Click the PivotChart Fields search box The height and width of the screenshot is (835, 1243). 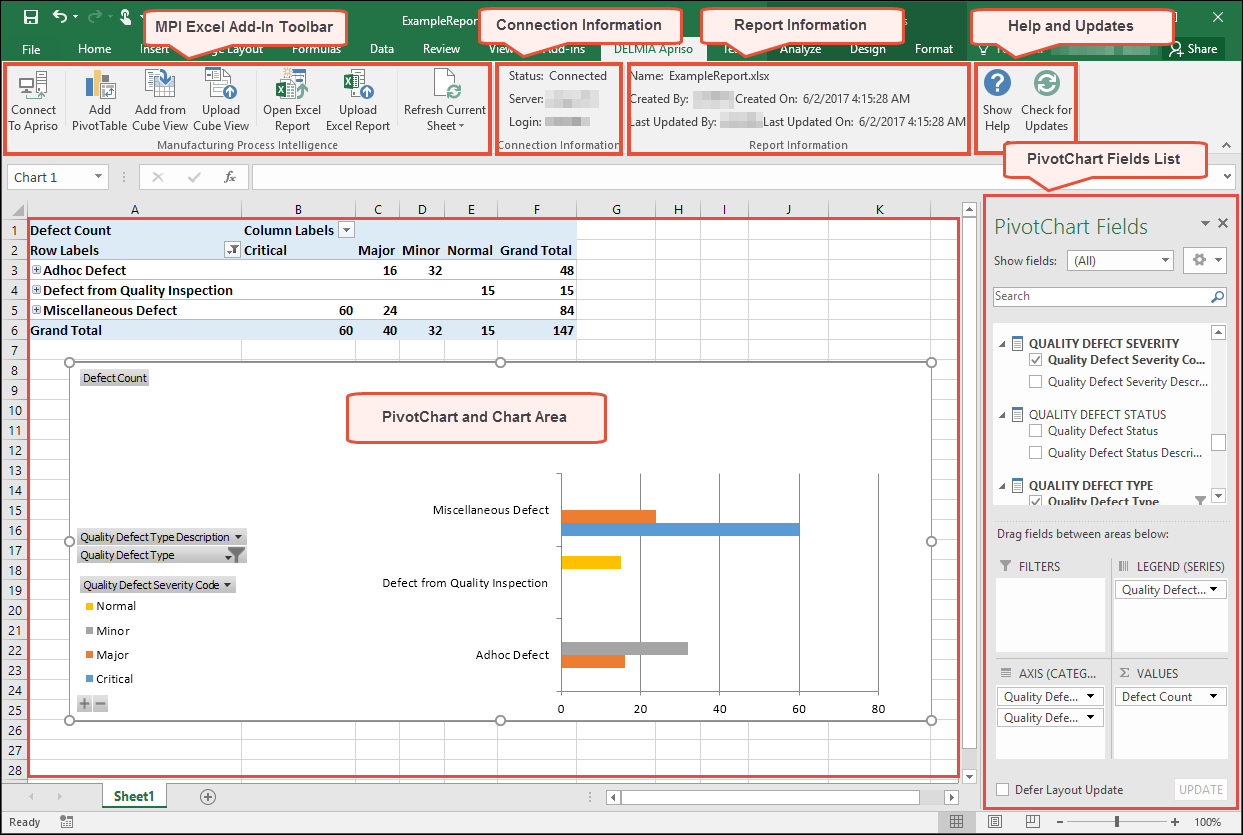(1101, 297)
